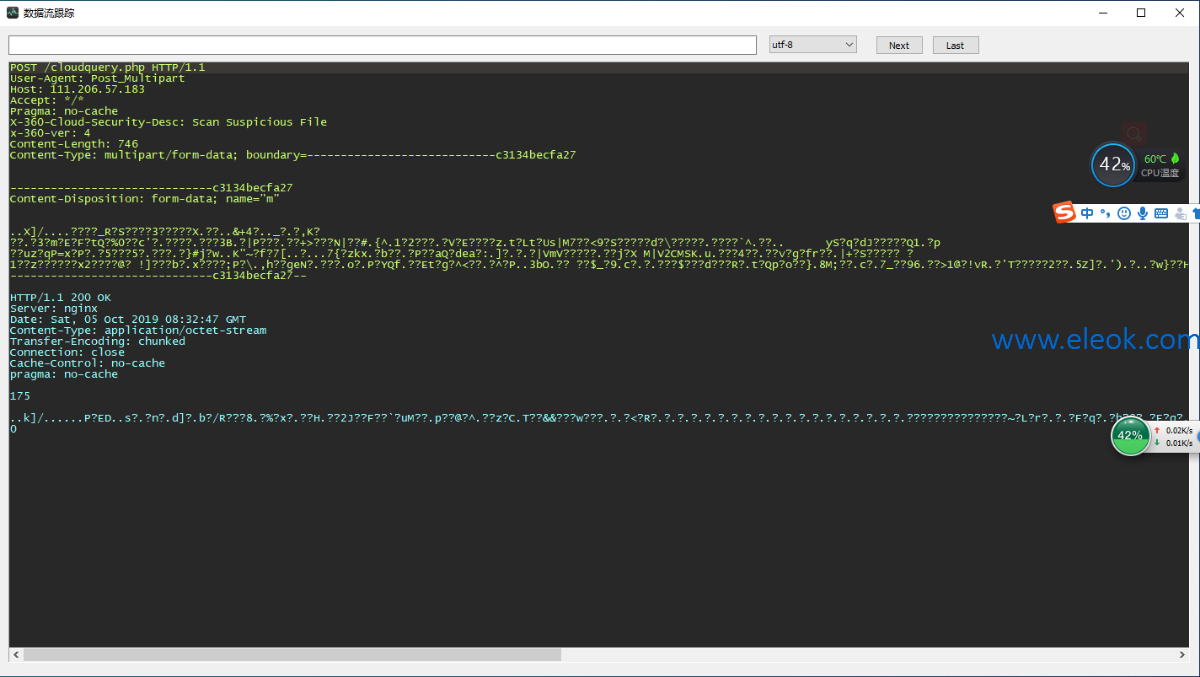
Task: Click the "Connection: close" line
Action: 67,352
